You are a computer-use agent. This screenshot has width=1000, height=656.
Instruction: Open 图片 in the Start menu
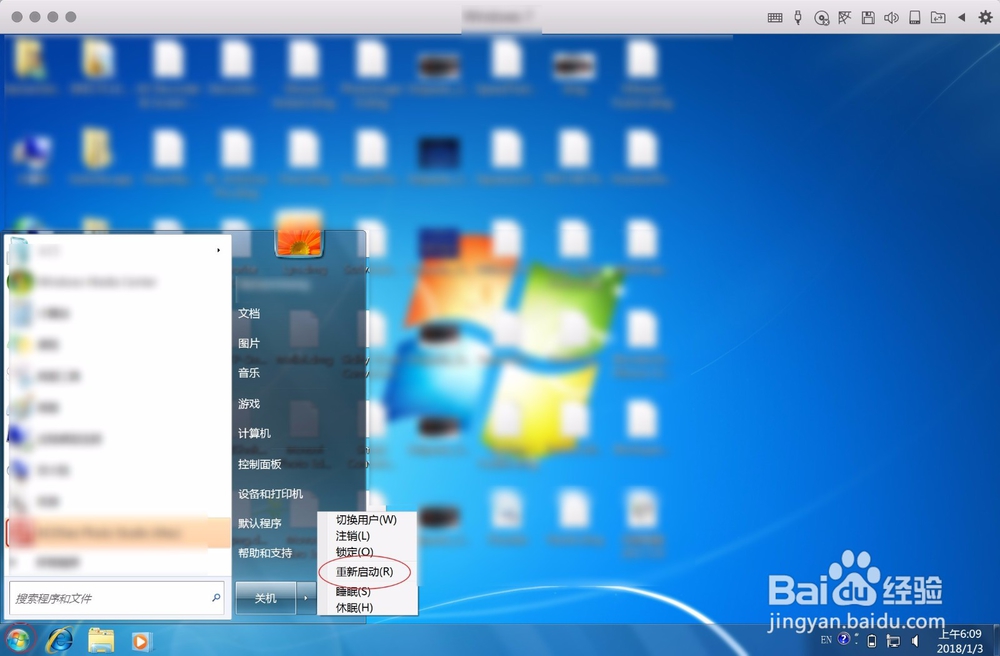pyautogui.click(x=249, y=343)
